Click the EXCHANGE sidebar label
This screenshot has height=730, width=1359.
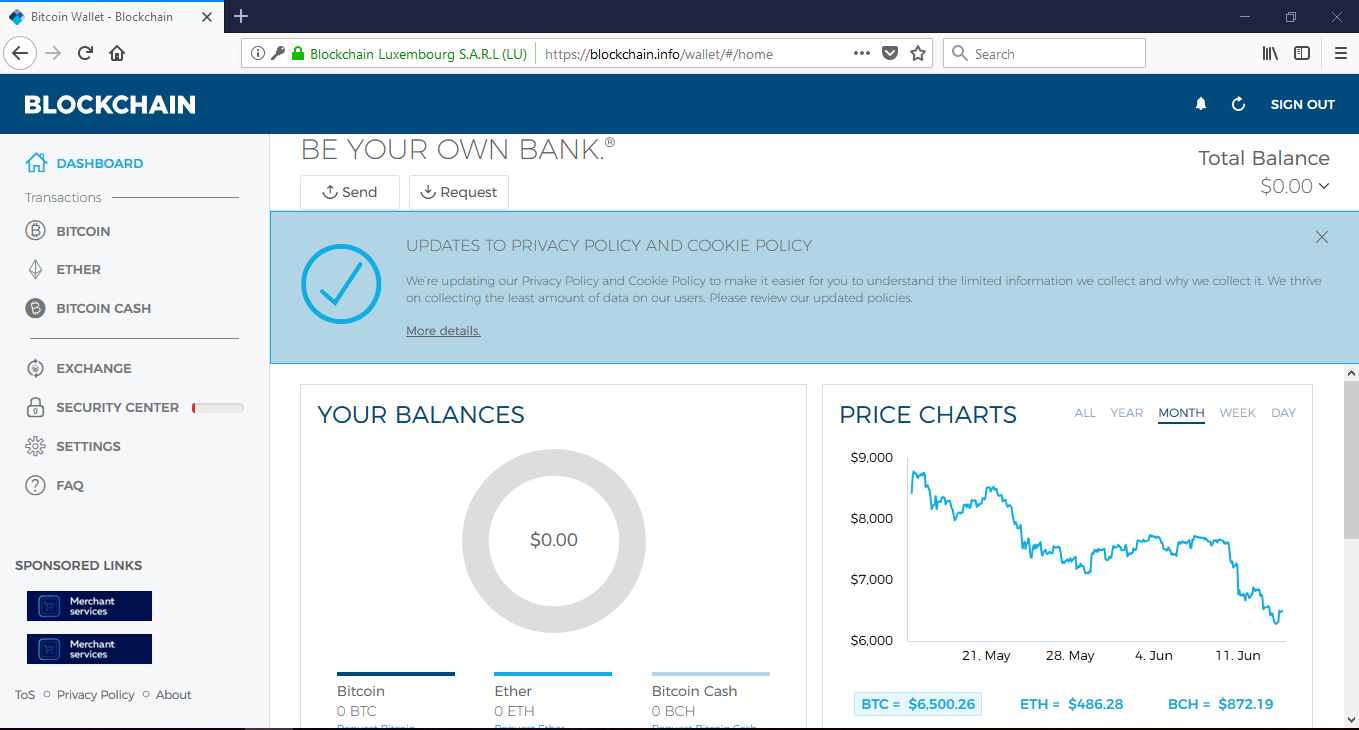click(94, 368)
